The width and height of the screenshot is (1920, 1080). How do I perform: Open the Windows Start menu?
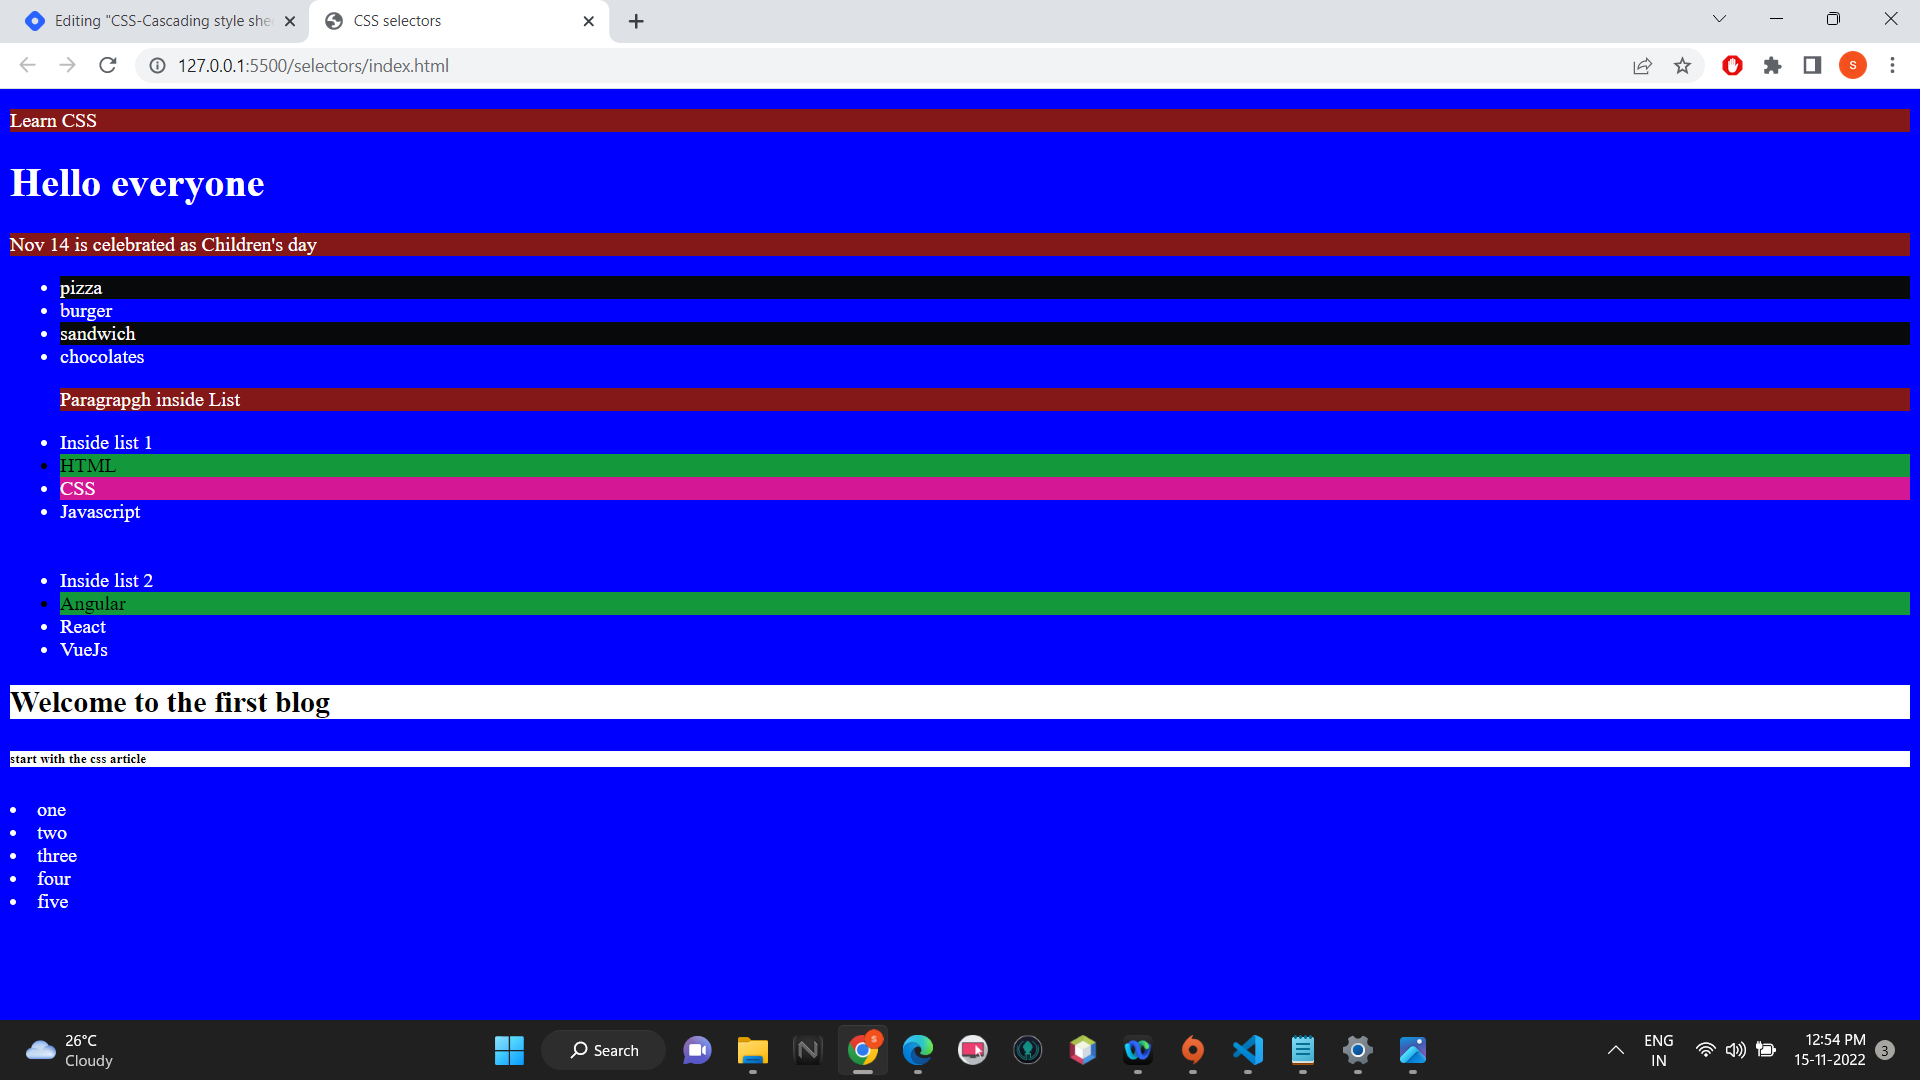(509, 1050)
